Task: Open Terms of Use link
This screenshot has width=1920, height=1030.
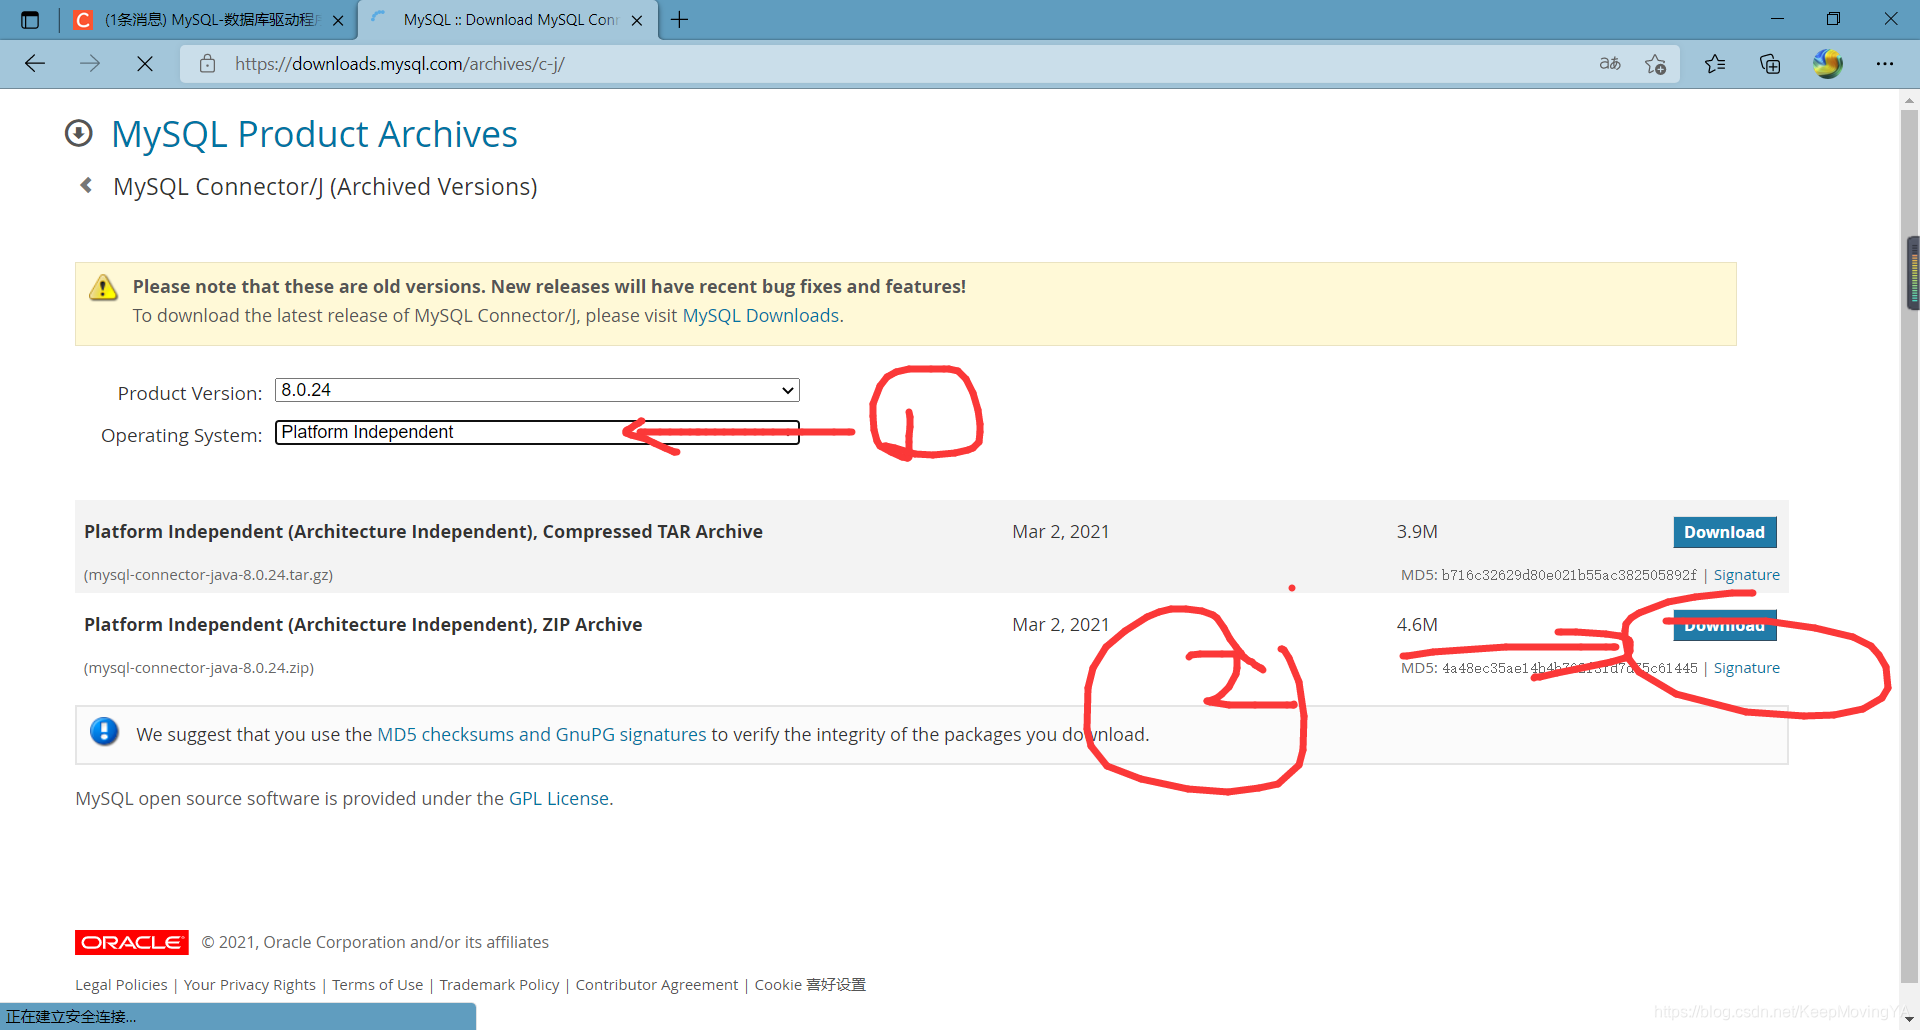Action: (x=378, y=985)
